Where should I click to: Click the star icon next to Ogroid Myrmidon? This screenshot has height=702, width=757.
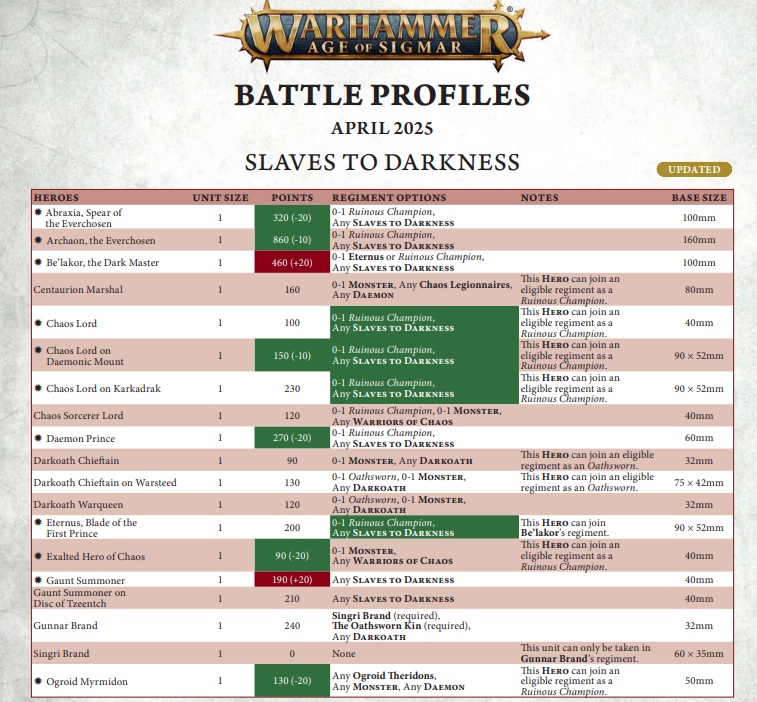click(38, 681)
